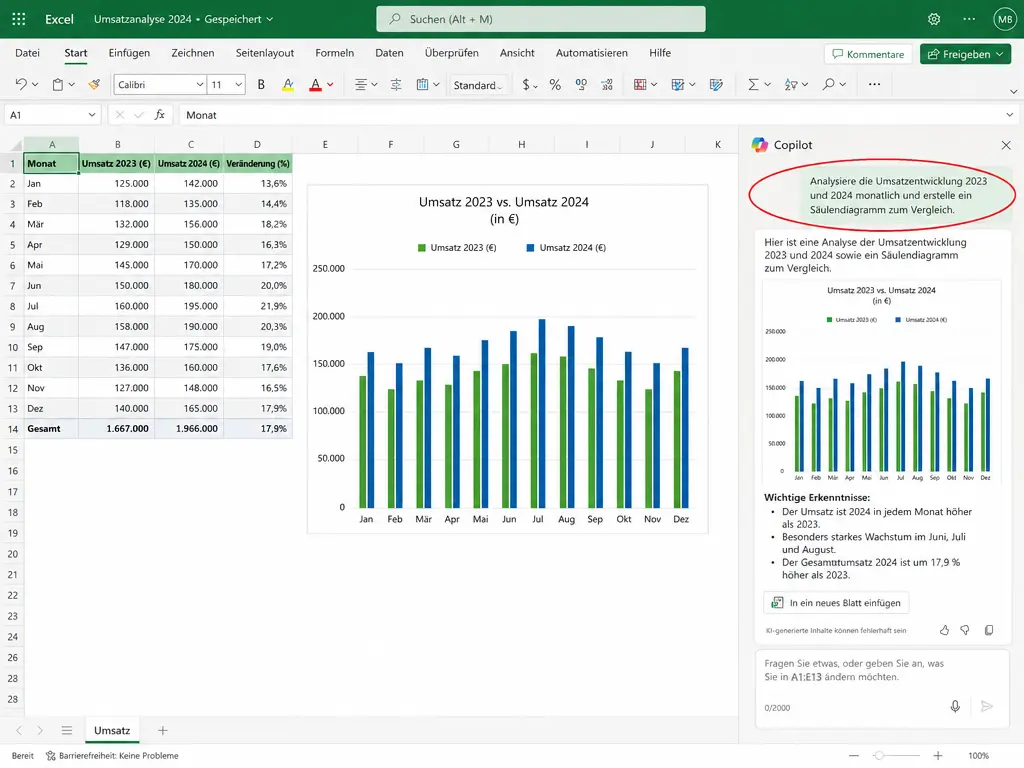Open the Standard number format dropdown
The height and width of the screenshot is (768, 1024).
pos(477,85)
